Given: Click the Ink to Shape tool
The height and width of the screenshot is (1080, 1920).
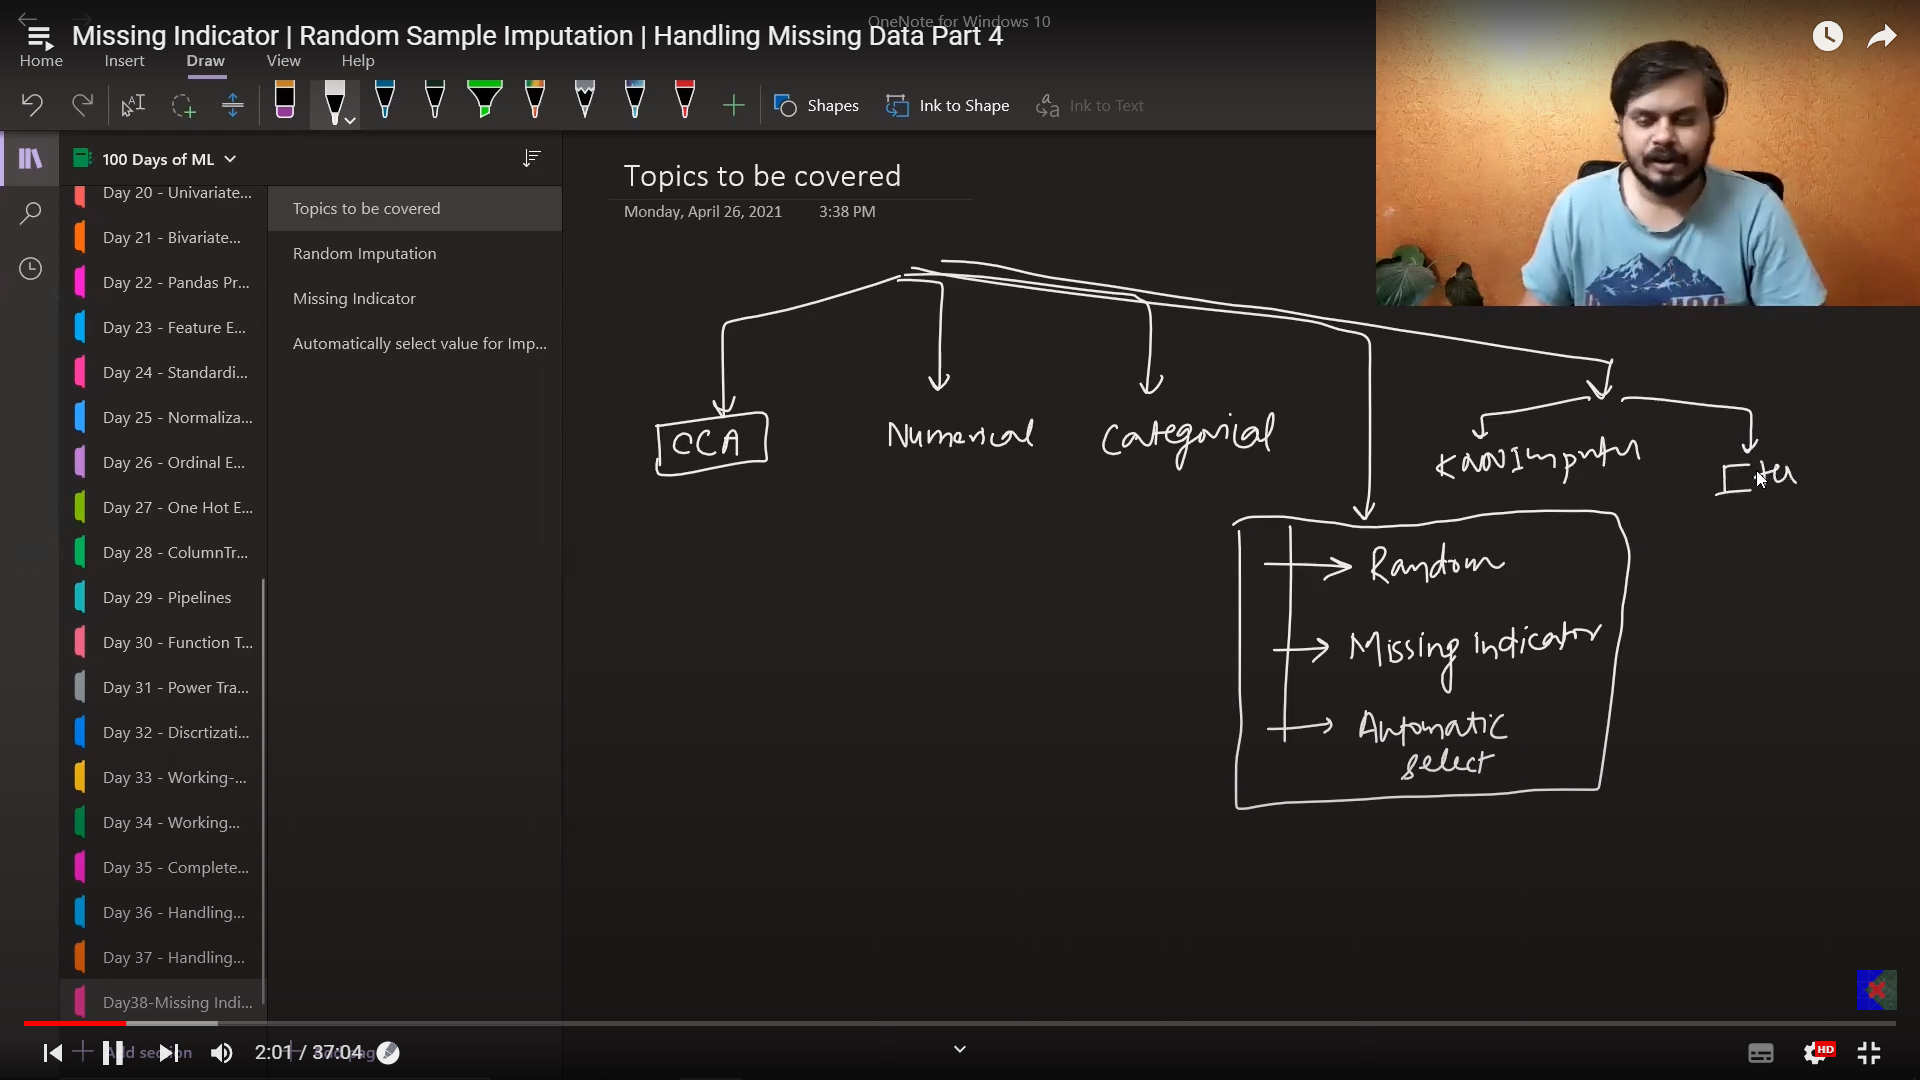Looking at the screenshot, I should (951, 104).
